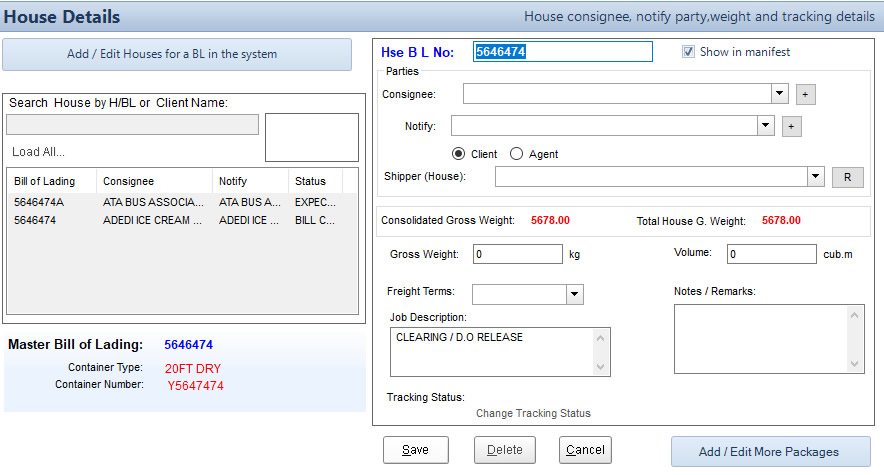The width and height of the screenshot is (884, 475).
Task: Click Add / Edit Houses for a BL button
Action: pyautogui.click(x=177, y=54)
